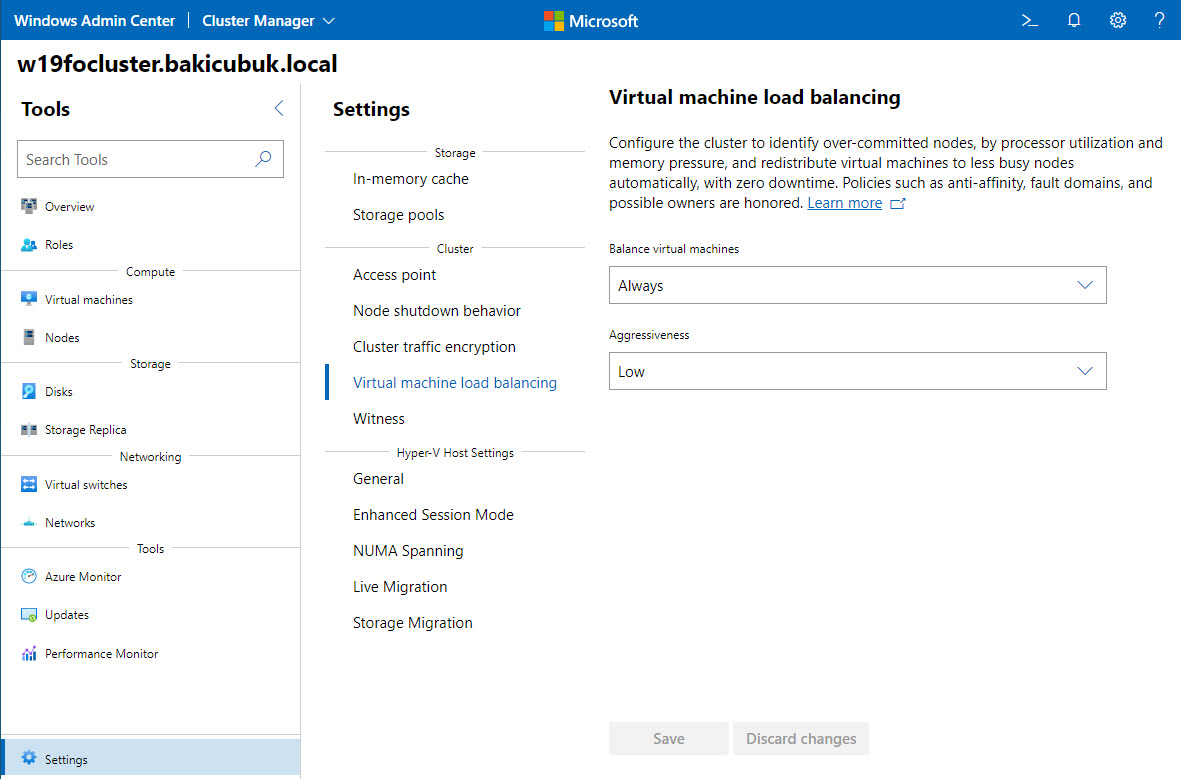Open the Balance virtual machines dropdown
The width and height of the screenshot is (1181, 779).
pos(857,285)
